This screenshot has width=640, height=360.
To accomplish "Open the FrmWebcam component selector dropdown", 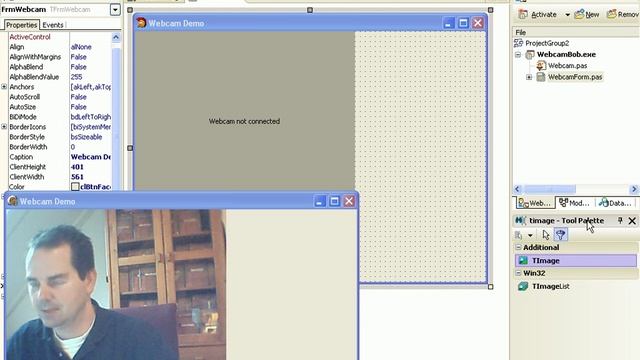I will pos(115,9).
